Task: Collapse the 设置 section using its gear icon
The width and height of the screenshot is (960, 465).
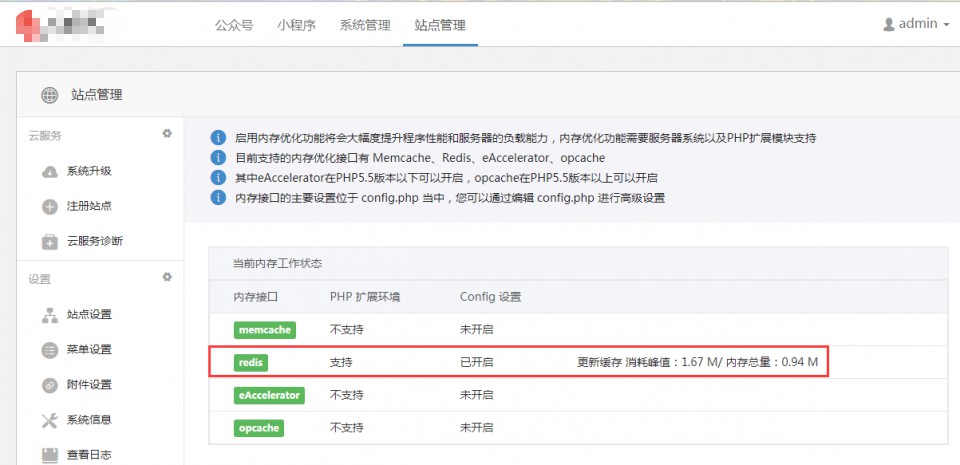Action: pyautogui.click(x=167, y=278)
